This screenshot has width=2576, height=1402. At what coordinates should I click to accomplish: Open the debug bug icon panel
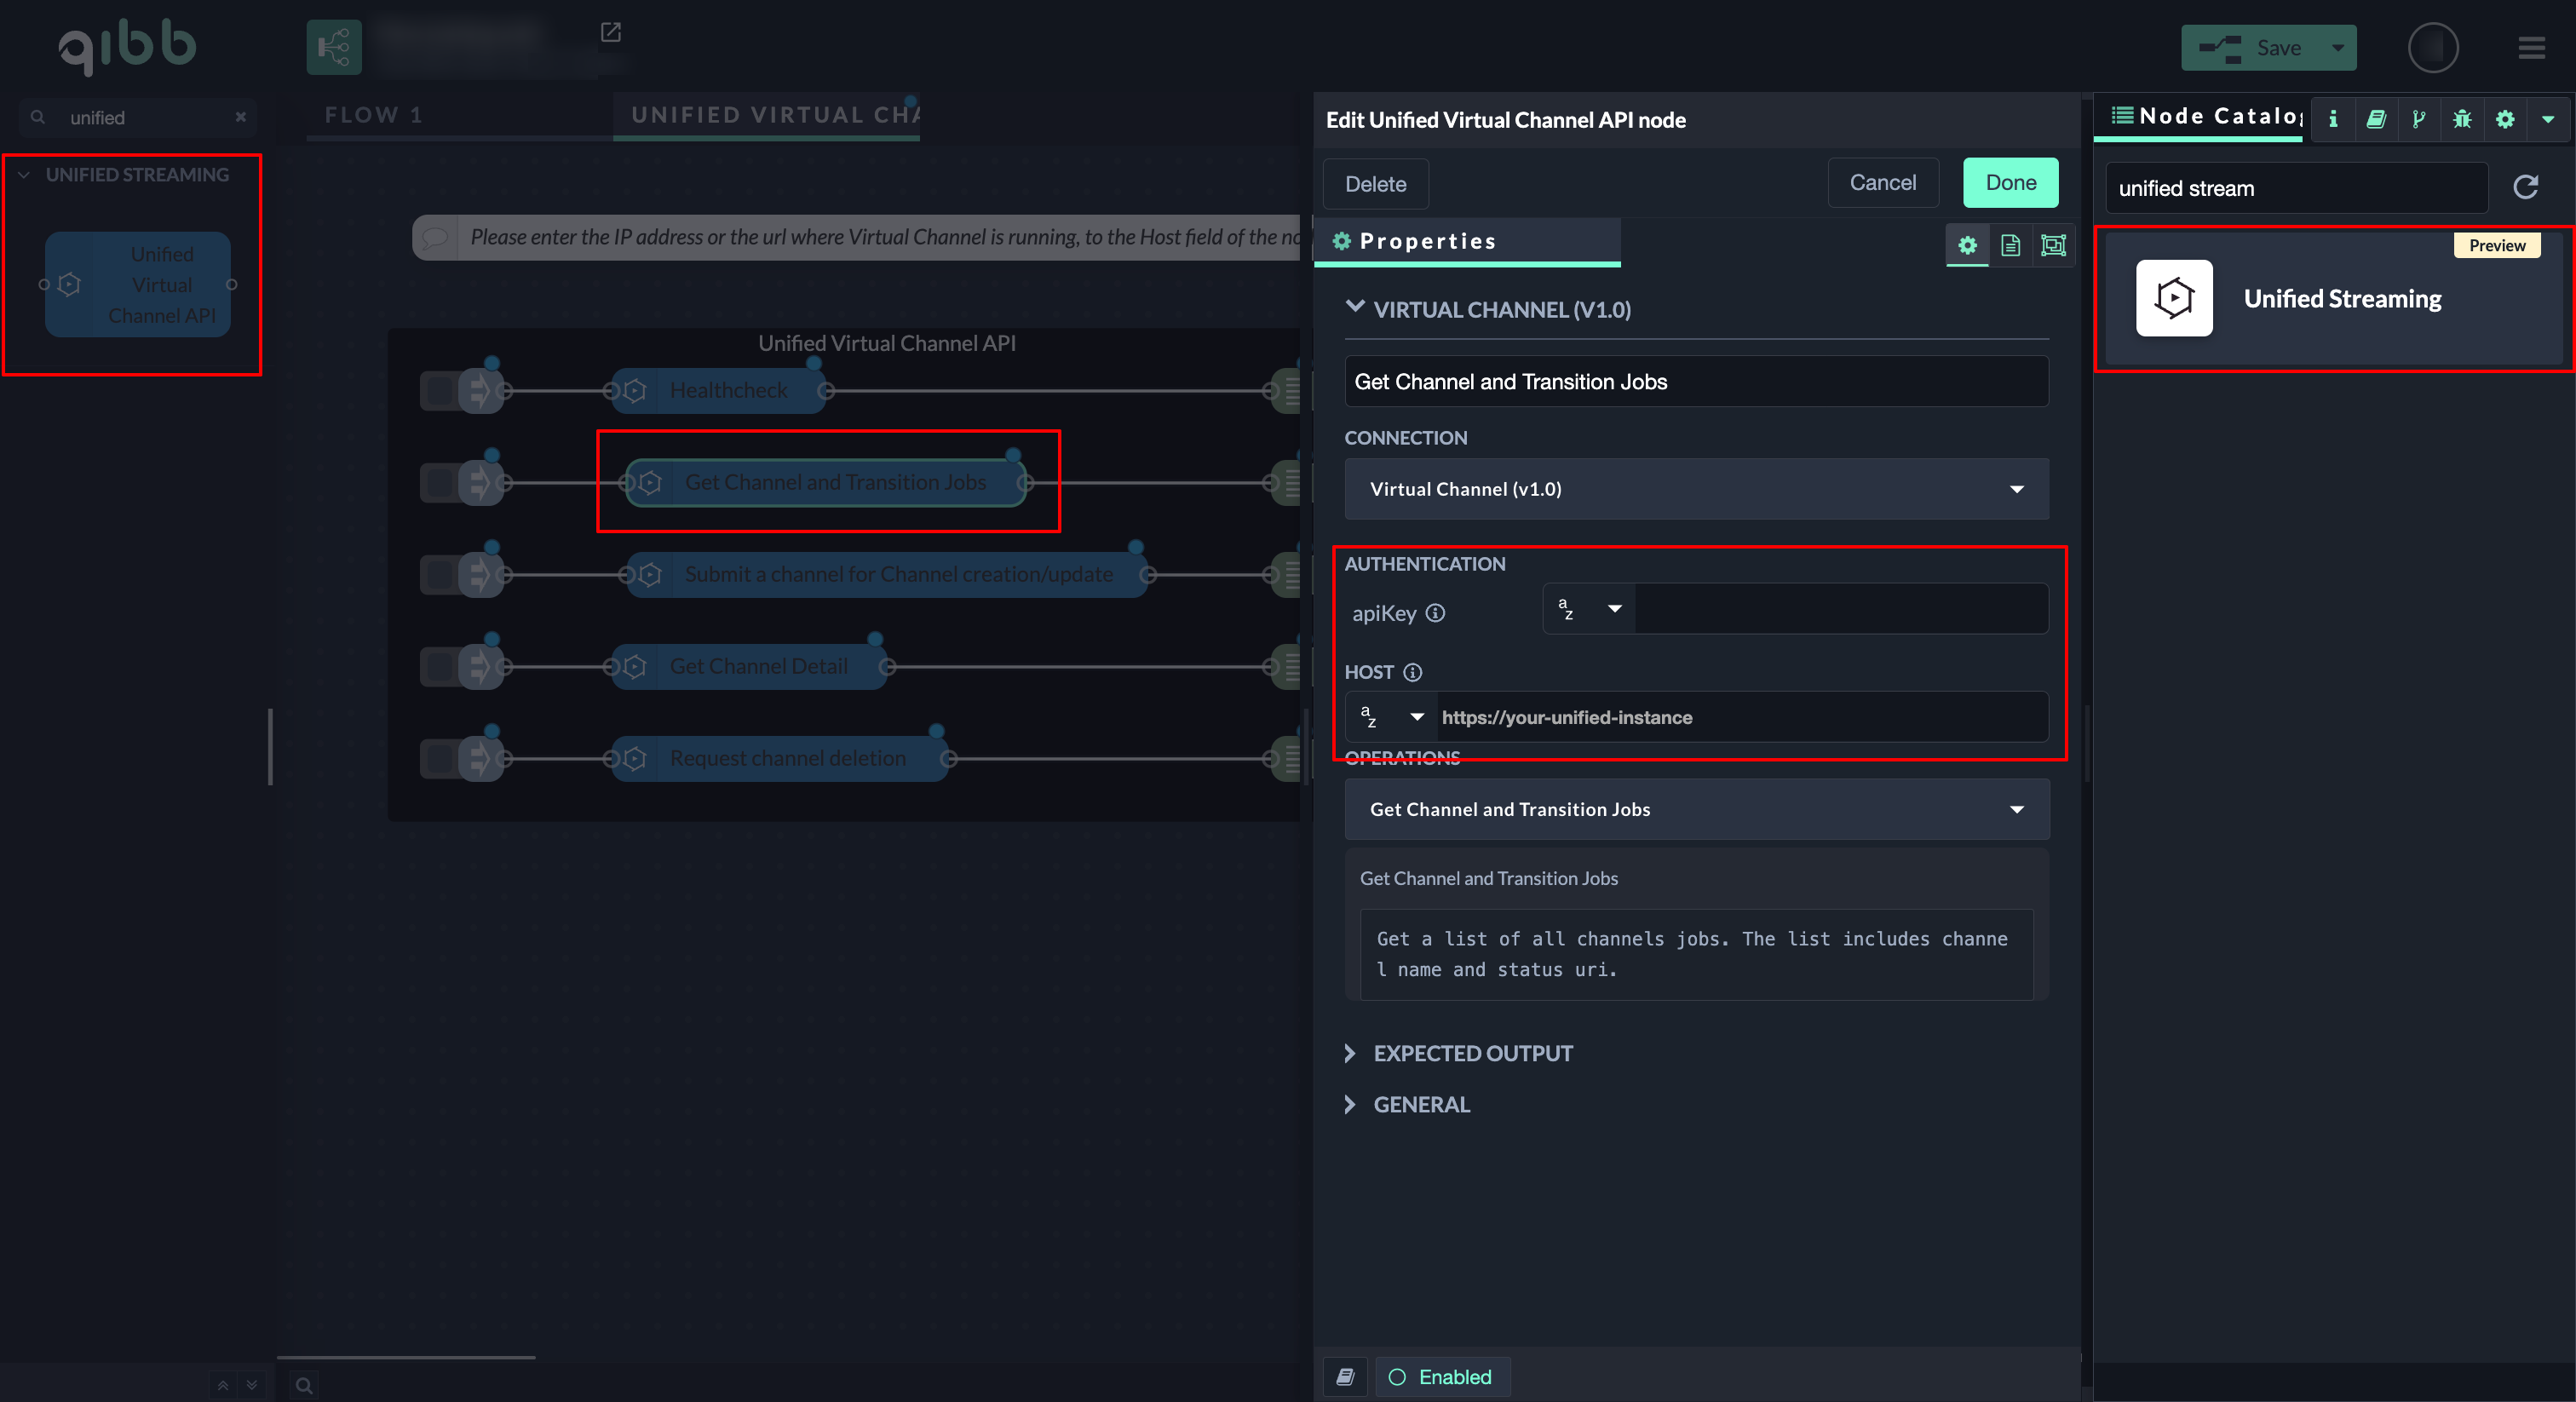point(2462,119)
